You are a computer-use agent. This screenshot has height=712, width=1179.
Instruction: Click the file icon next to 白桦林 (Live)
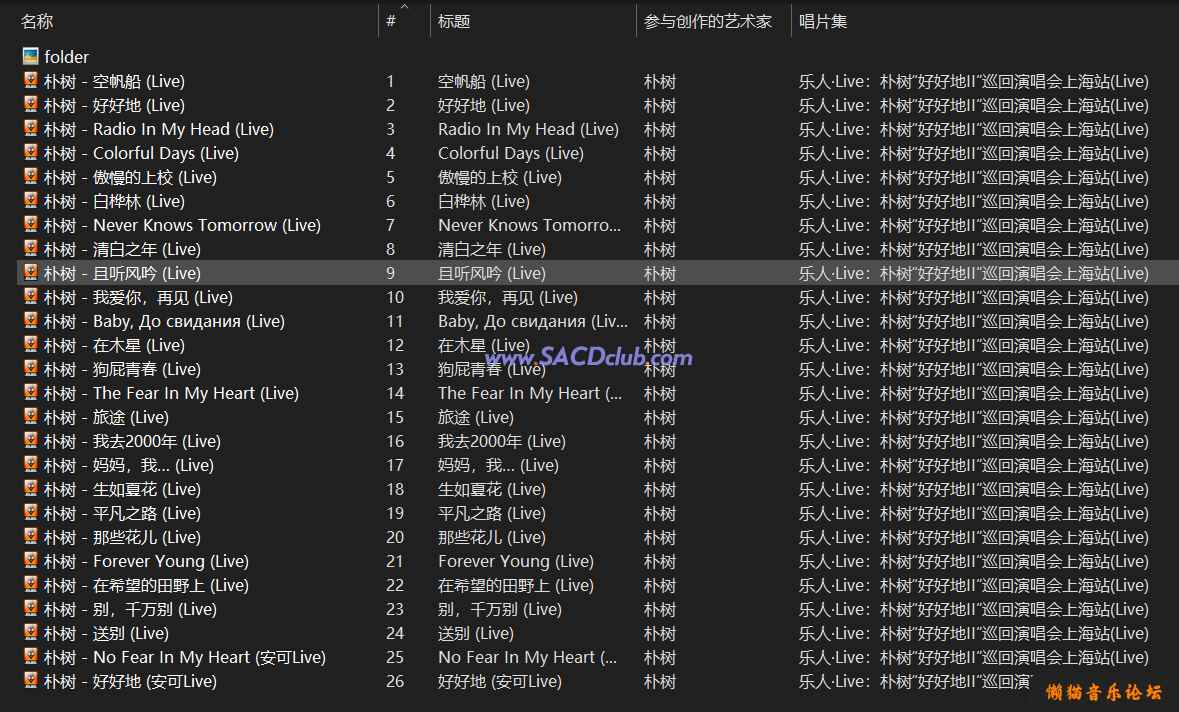coord(31,201)
